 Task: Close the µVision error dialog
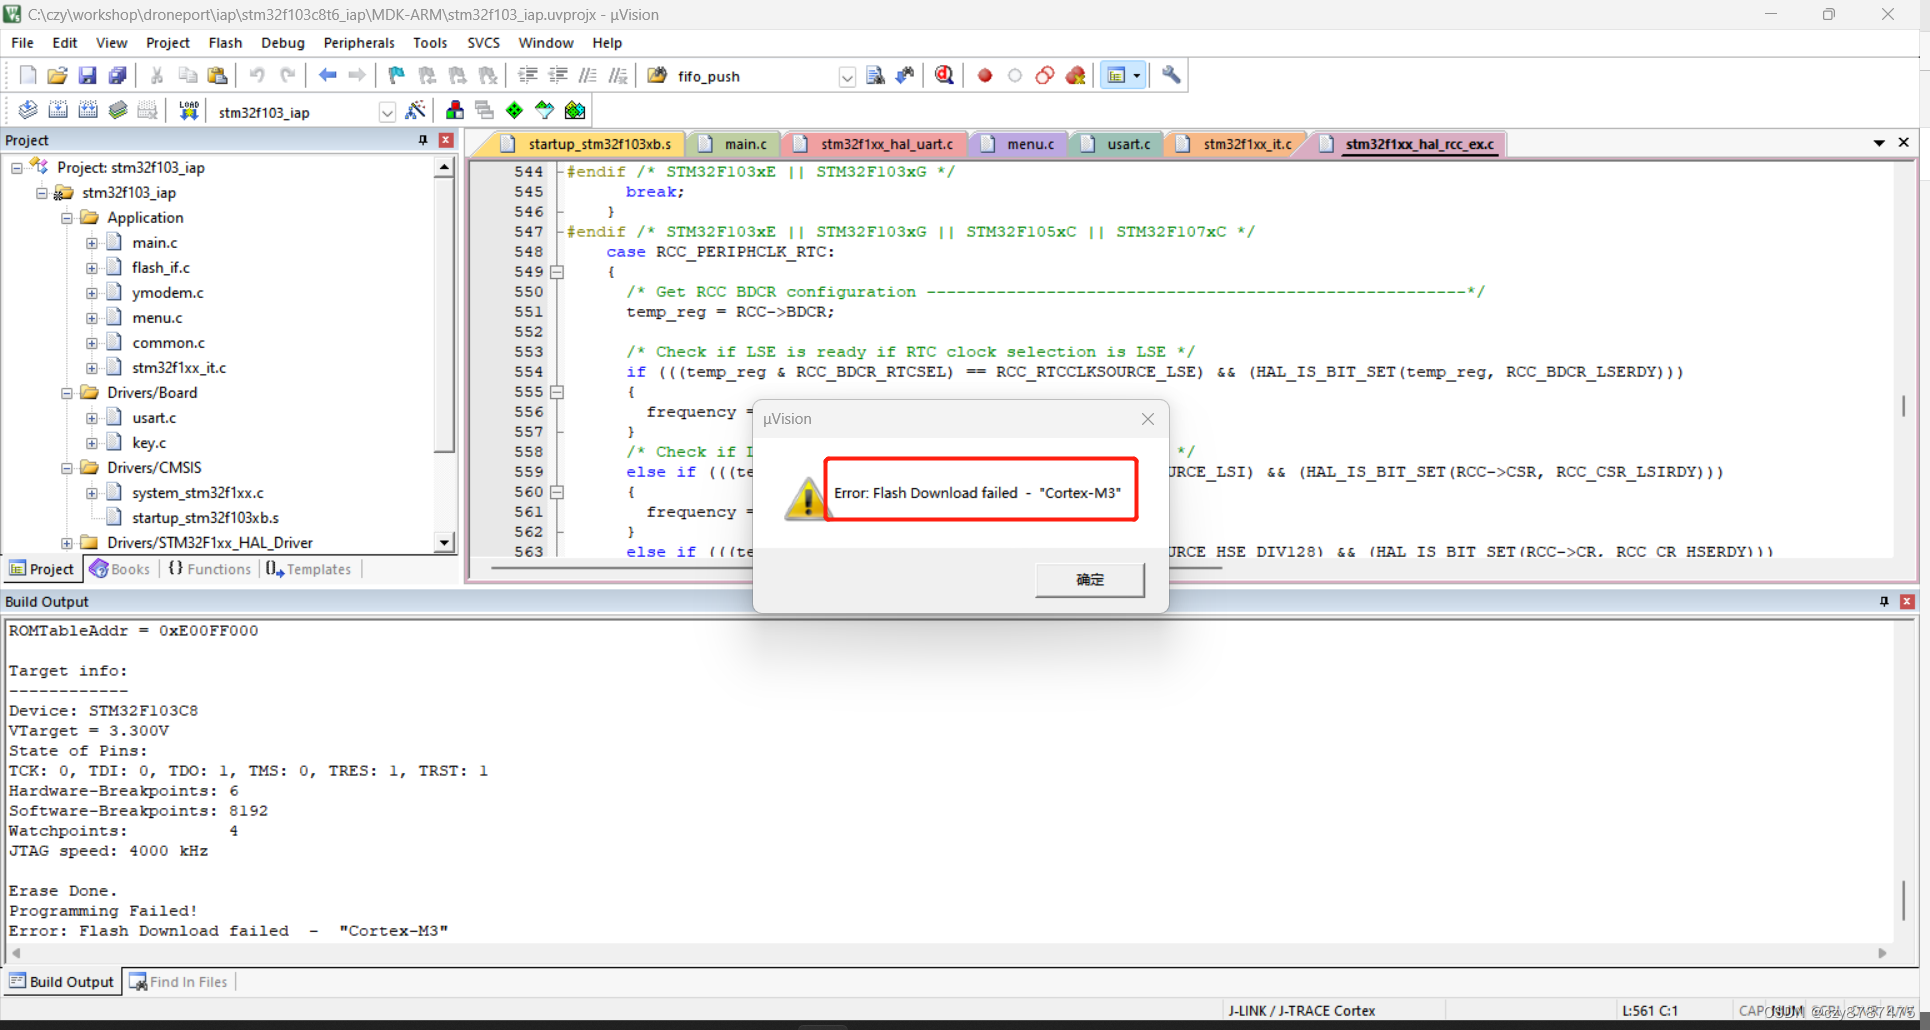1148,419
